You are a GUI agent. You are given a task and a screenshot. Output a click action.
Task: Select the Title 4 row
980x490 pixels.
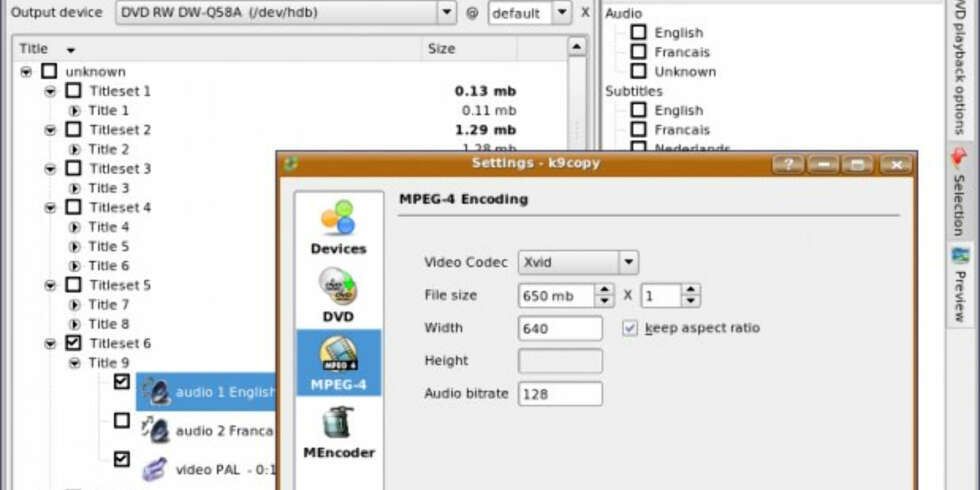coord(109,227)
